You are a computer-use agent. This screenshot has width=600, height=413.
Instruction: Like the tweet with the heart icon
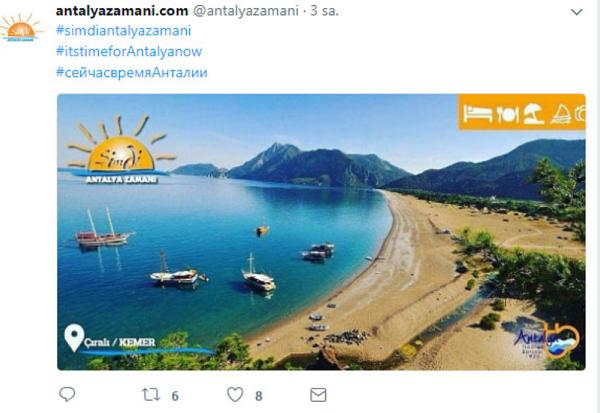pyautogui.click(x=235, y=395)
